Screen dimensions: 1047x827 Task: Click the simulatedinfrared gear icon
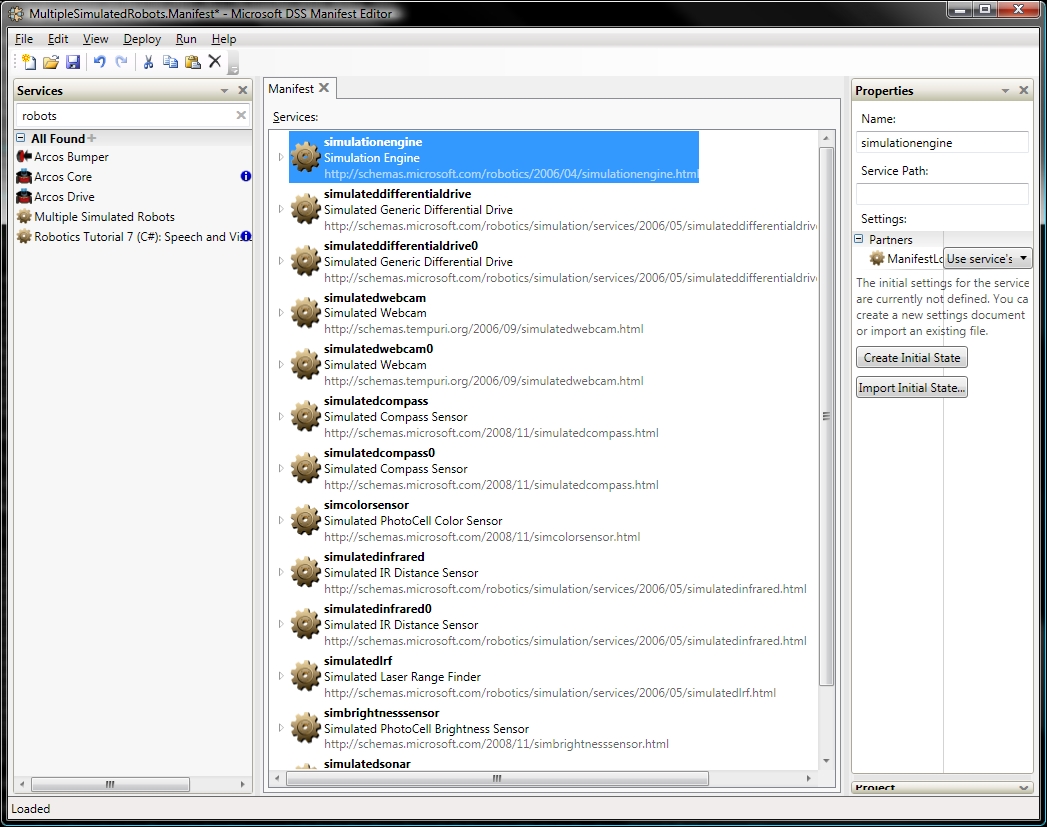coord(306,573)
